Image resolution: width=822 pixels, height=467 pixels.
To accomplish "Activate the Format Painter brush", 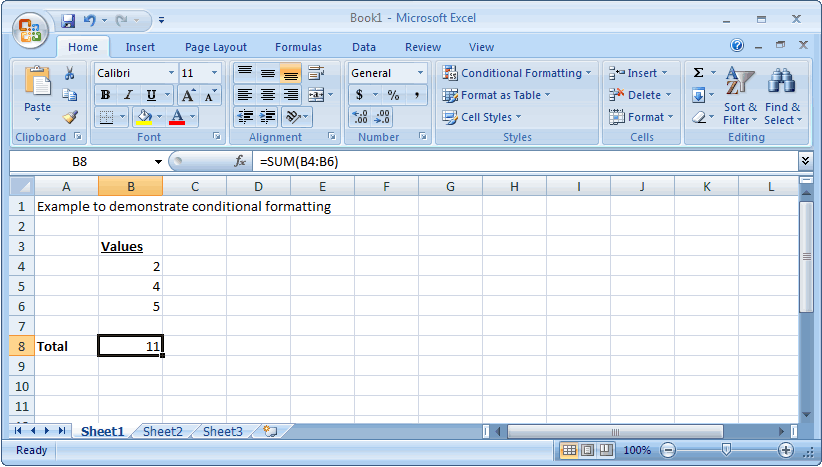I will pos(69,117).
